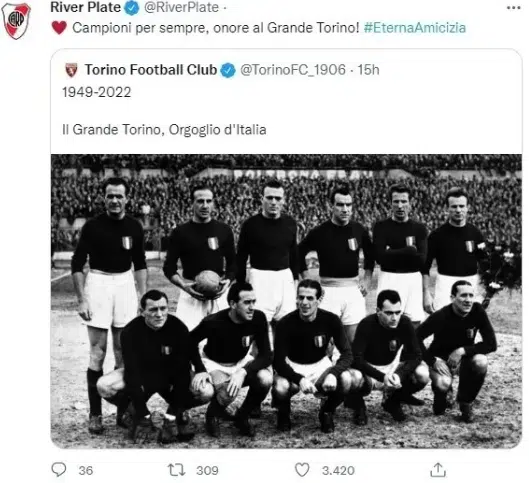Click the River Plate profile avatar
The width and height of the screenshot is (529, 483).
point(16,21)
